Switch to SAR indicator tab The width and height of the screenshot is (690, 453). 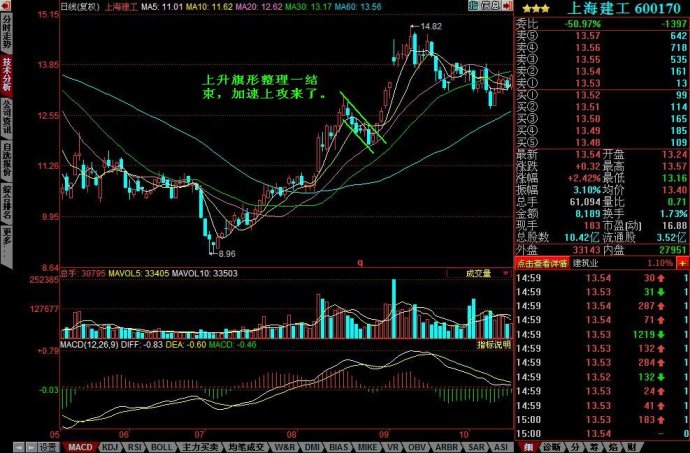point(476,448)
